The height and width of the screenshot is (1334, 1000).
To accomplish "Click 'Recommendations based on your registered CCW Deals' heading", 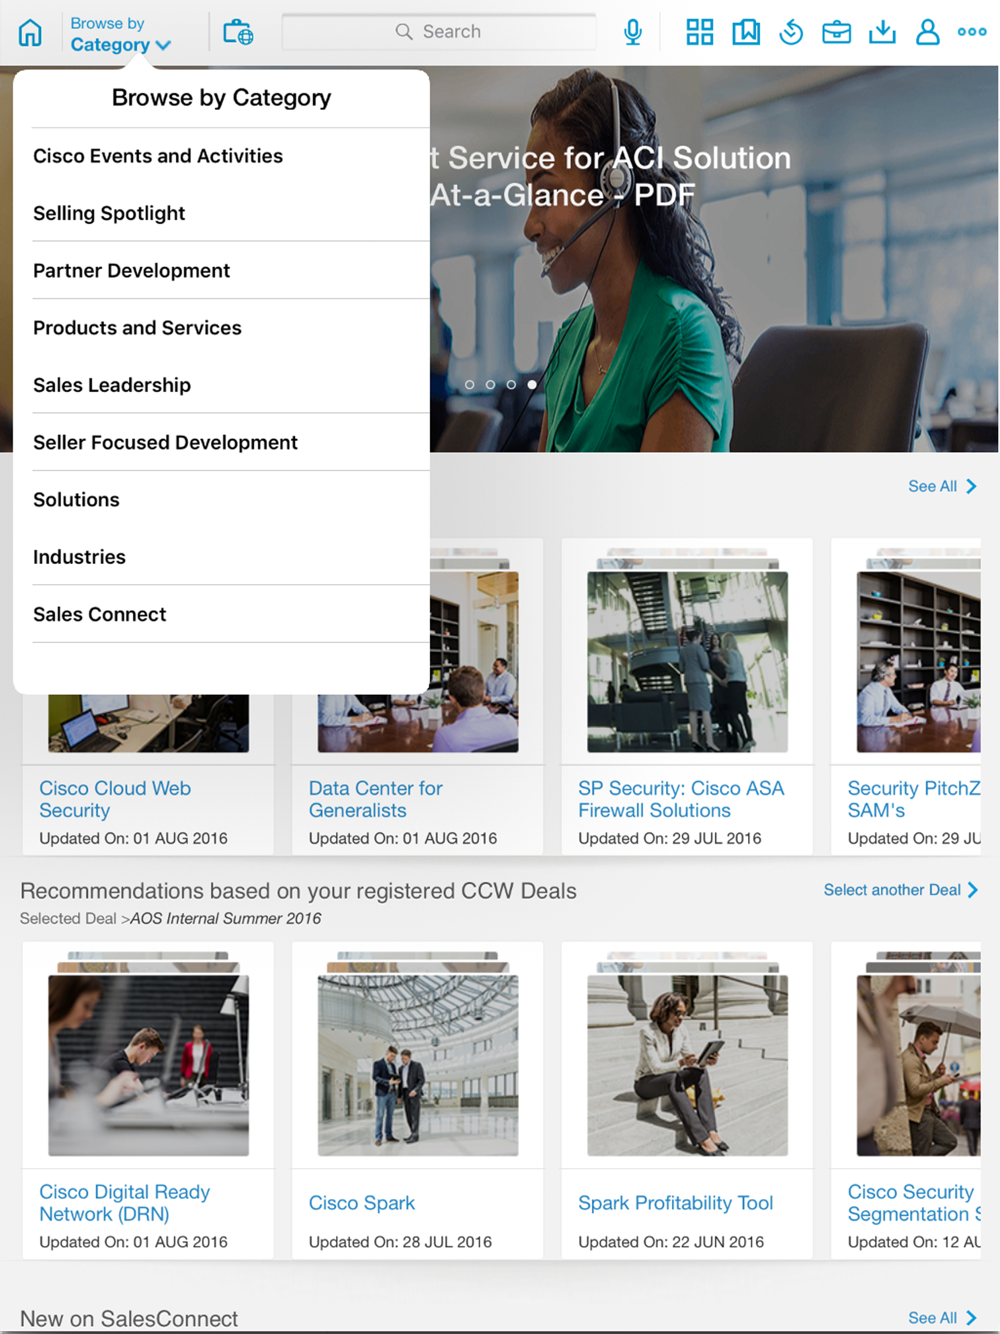I will (298, 891).
